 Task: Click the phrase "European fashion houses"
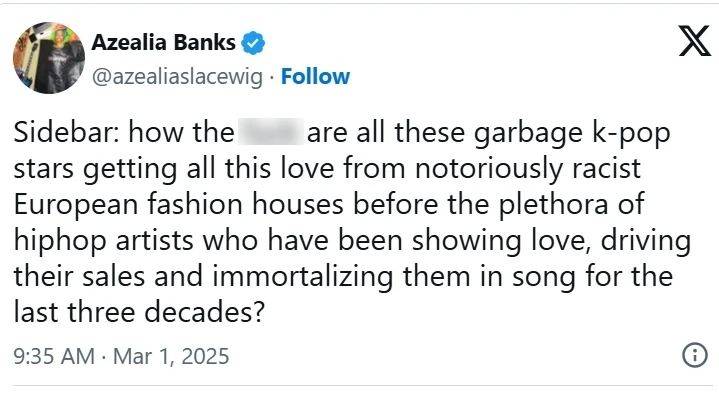click(178, 205)
